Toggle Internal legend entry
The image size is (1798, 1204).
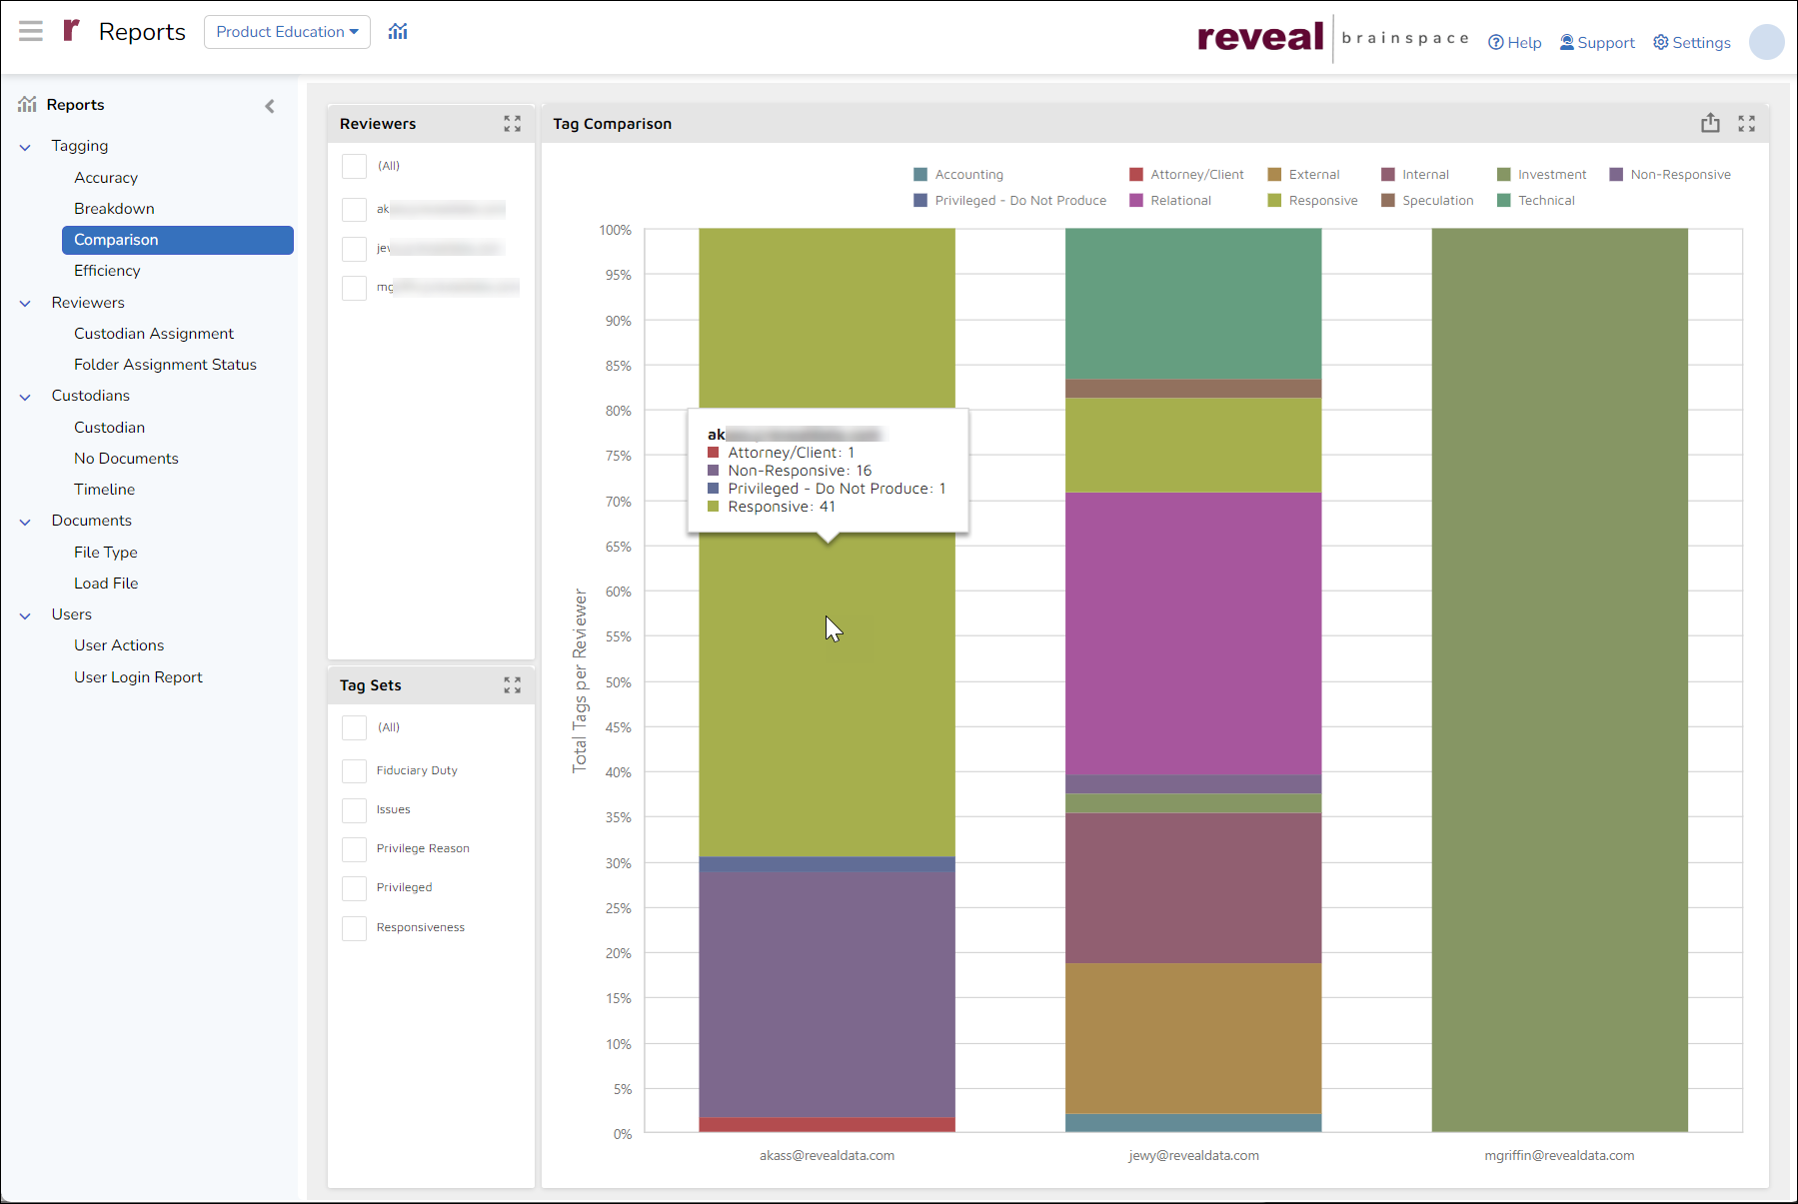(x=1415, y=174)
